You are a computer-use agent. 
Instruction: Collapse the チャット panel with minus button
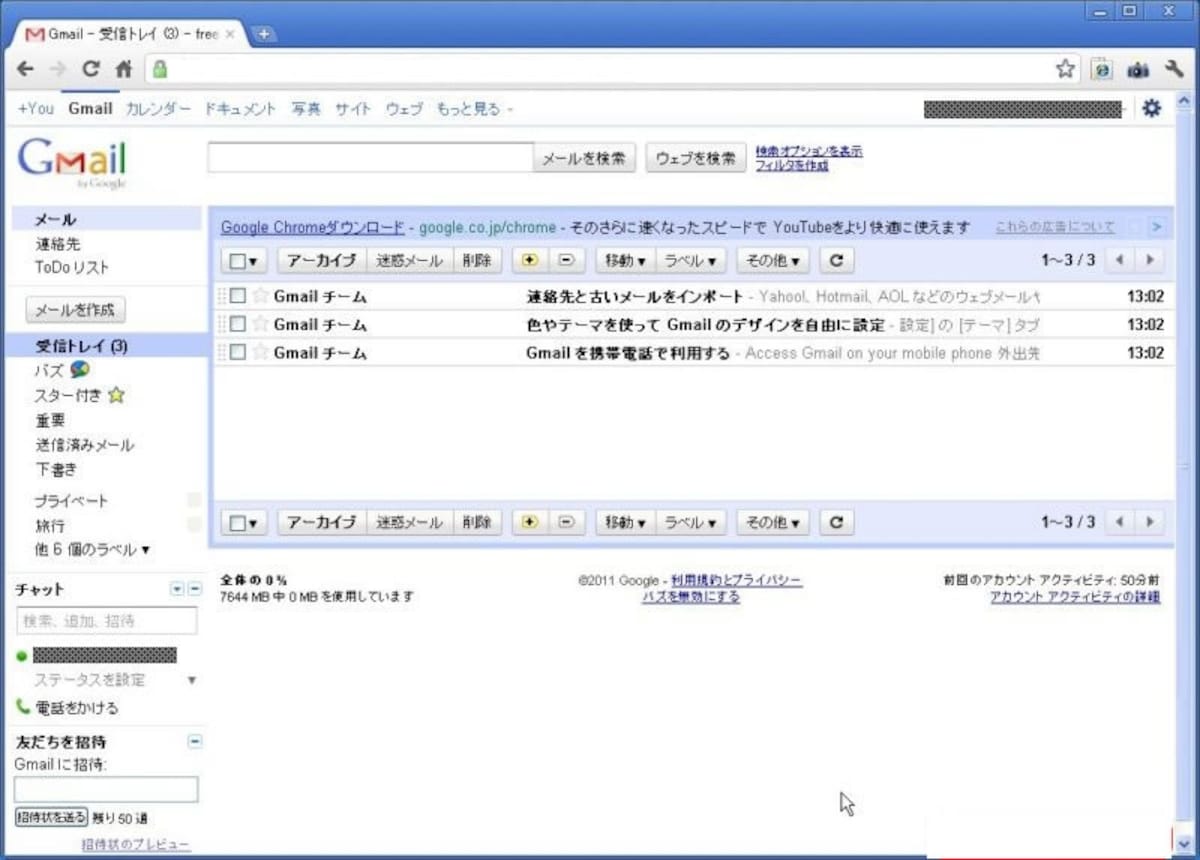(195, 589)
